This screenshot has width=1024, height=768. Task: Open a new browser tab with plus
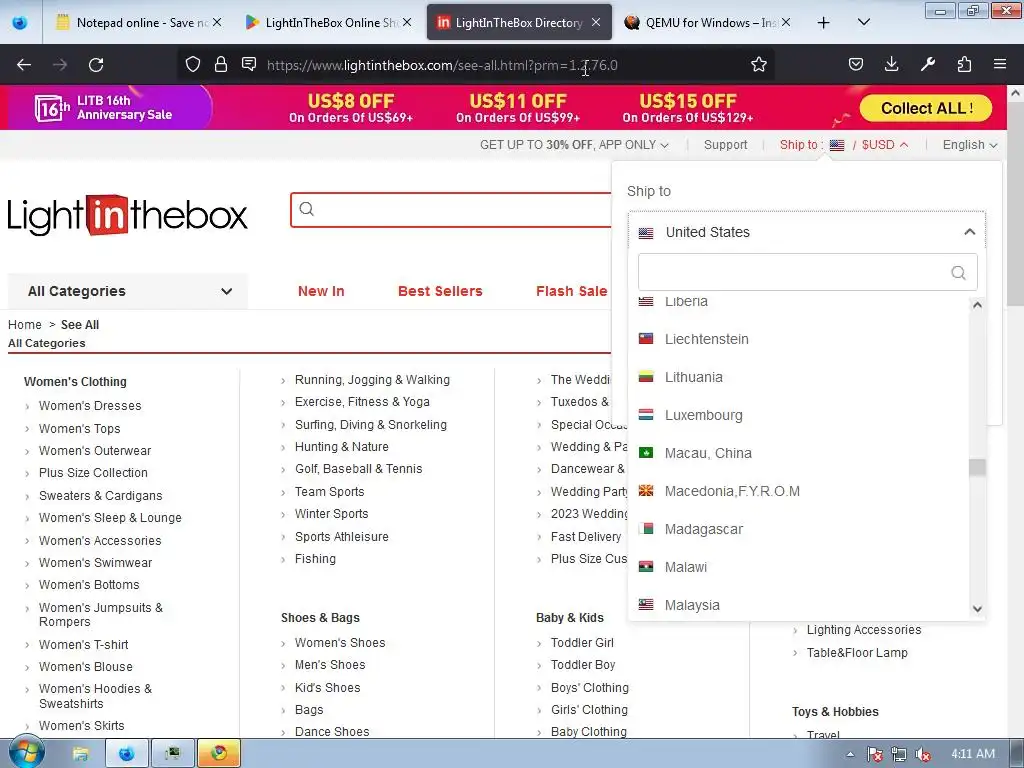click(x=824, y=23)
